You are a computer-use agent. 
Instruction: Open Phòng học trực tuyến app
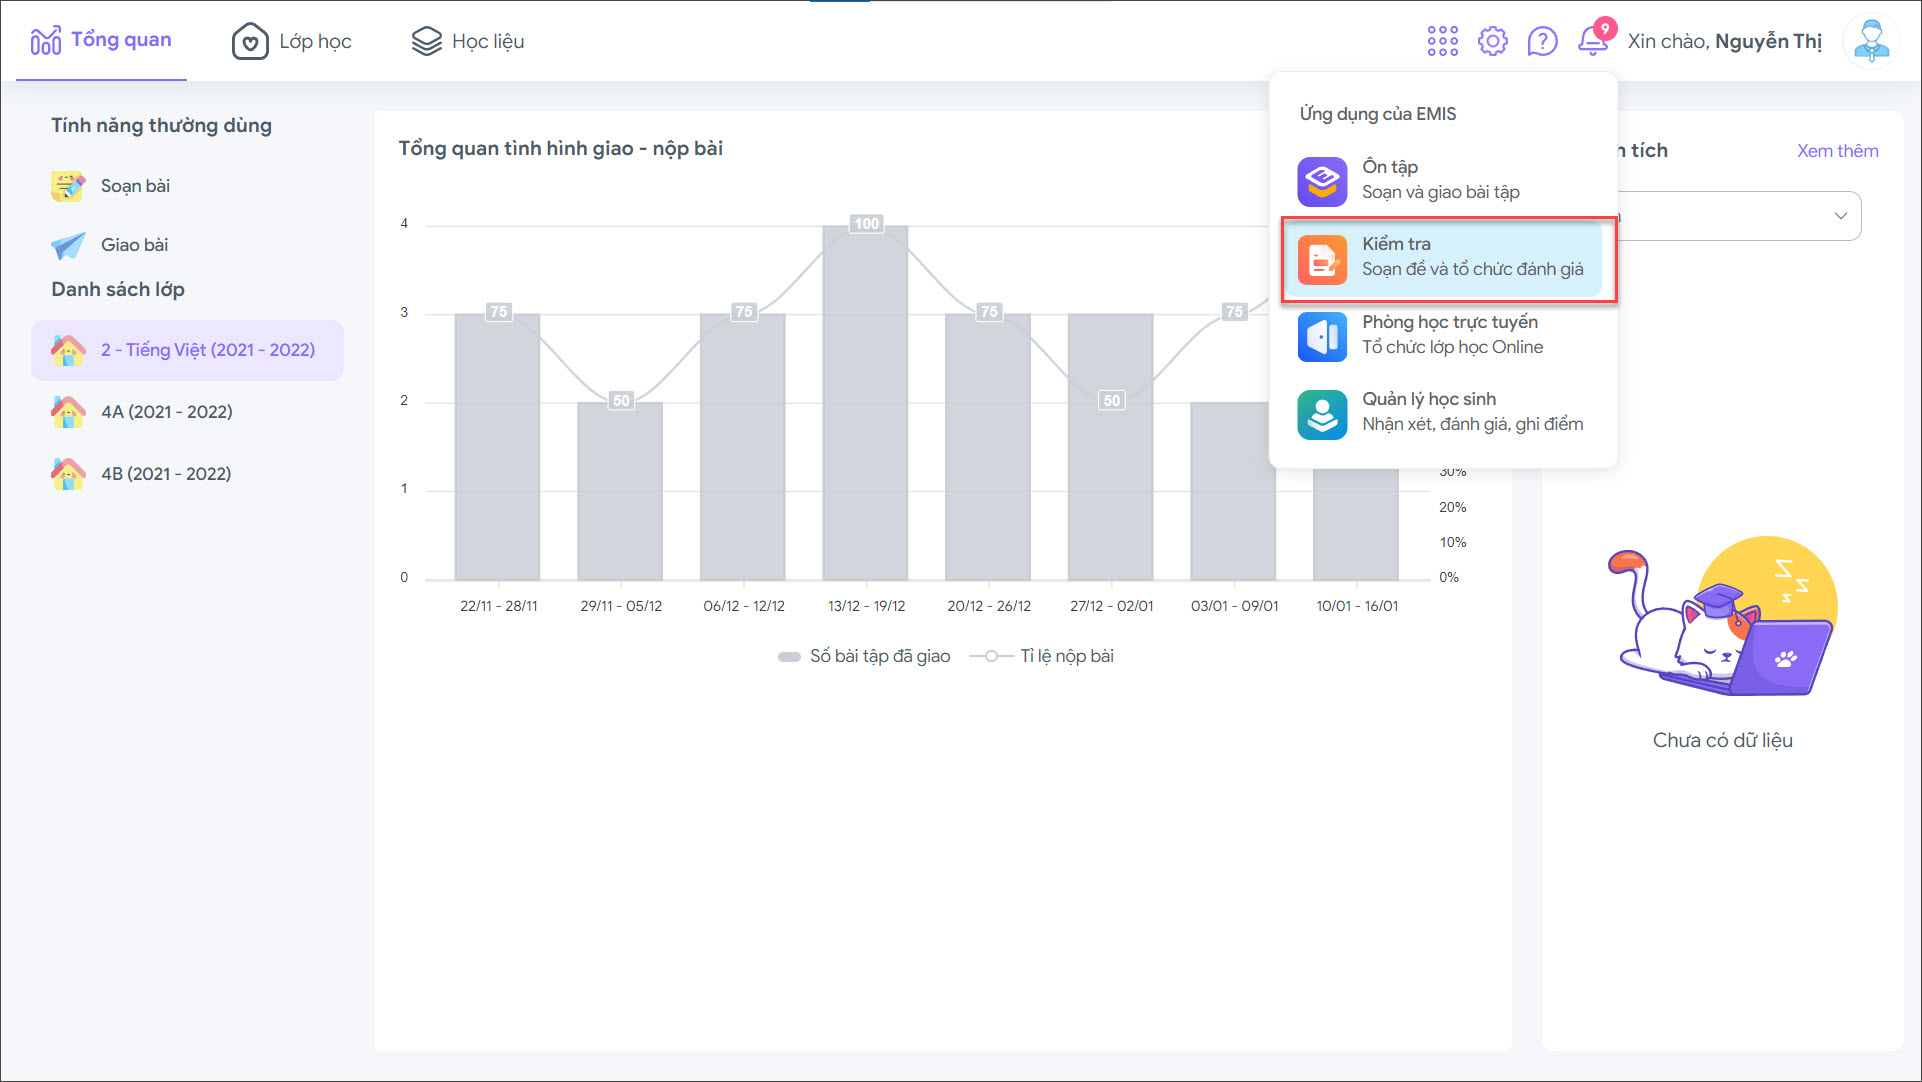tap(1442, 335)
